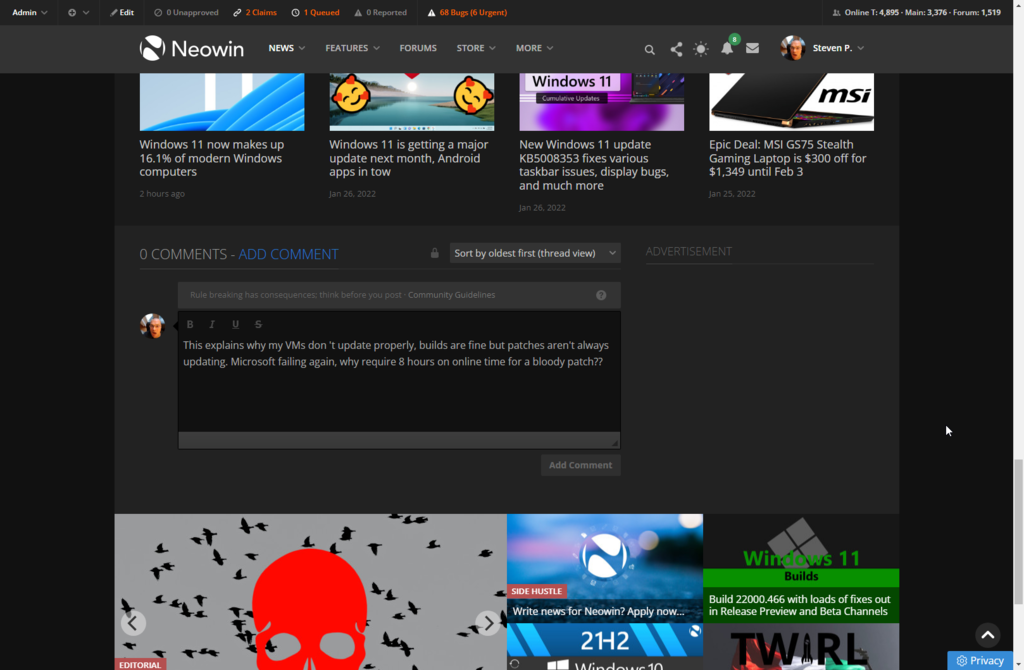The height and width of the screenshot is (670, 1024).
Task: Open the messages envelope icon
Action: coord(752,48)
